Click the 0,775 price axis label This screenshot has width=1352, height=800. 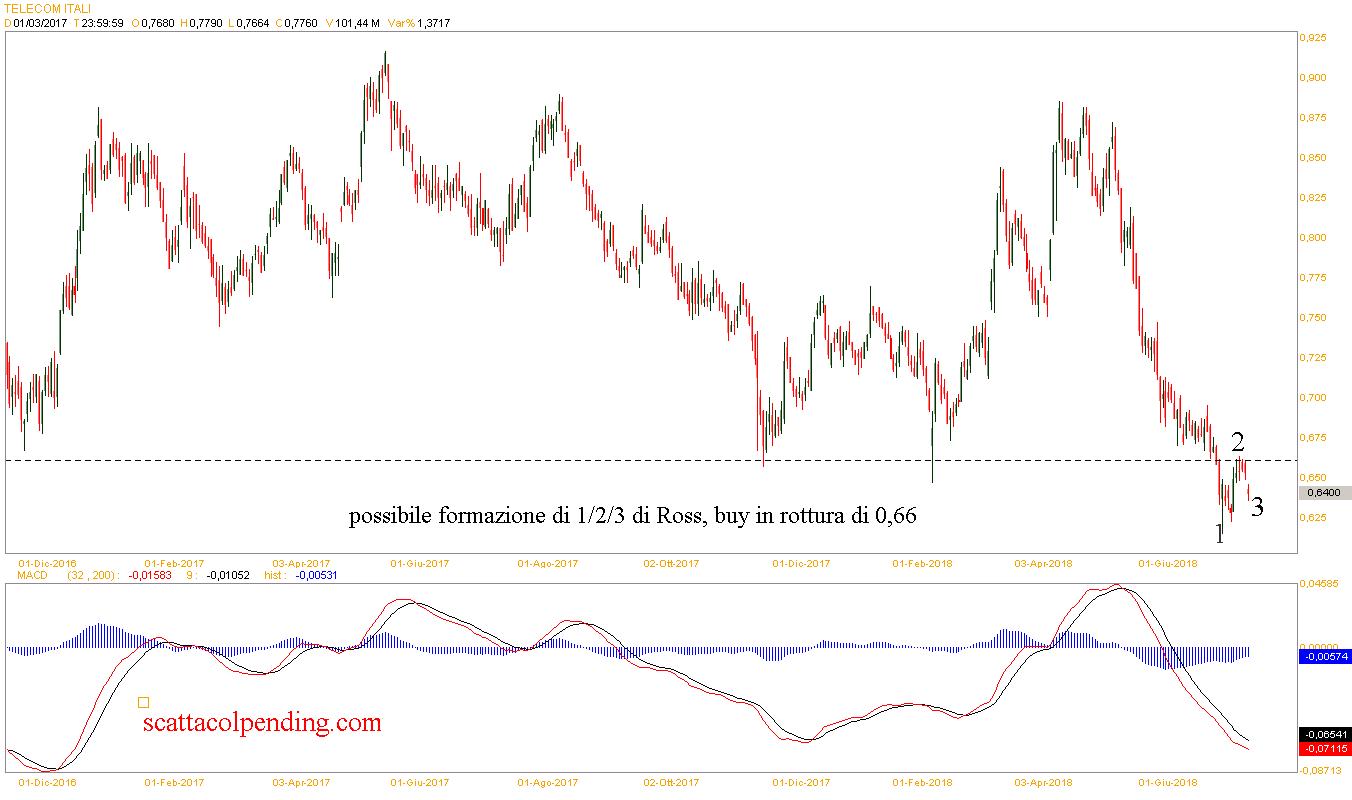pos(1312,278)
